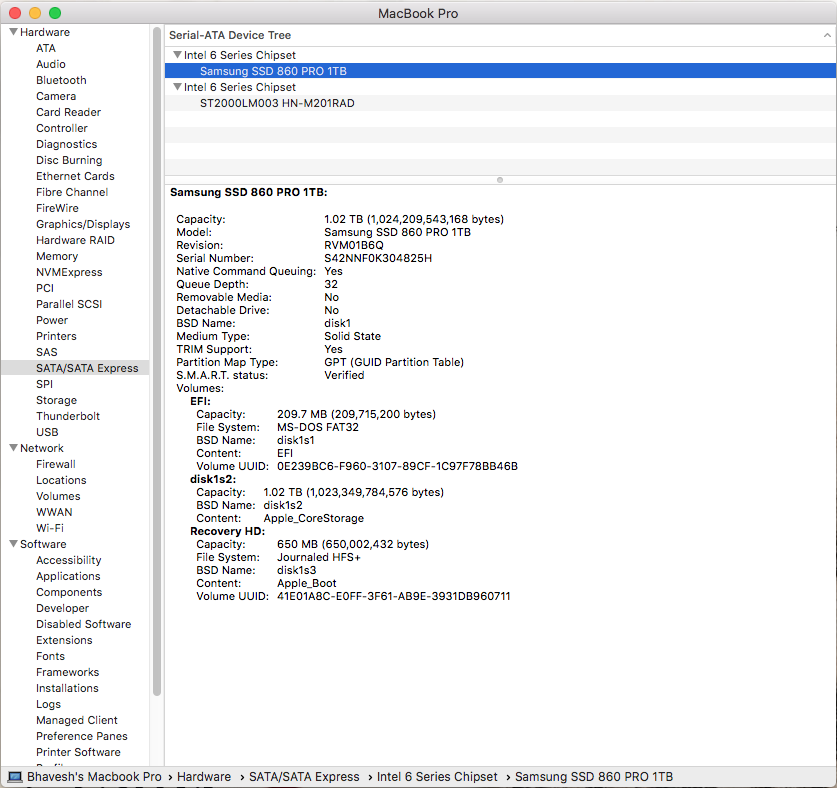Image resolution: width=837 pixels, height=788 pixels.
Task: Open Thunderbolt section
Action: [68, 416]
